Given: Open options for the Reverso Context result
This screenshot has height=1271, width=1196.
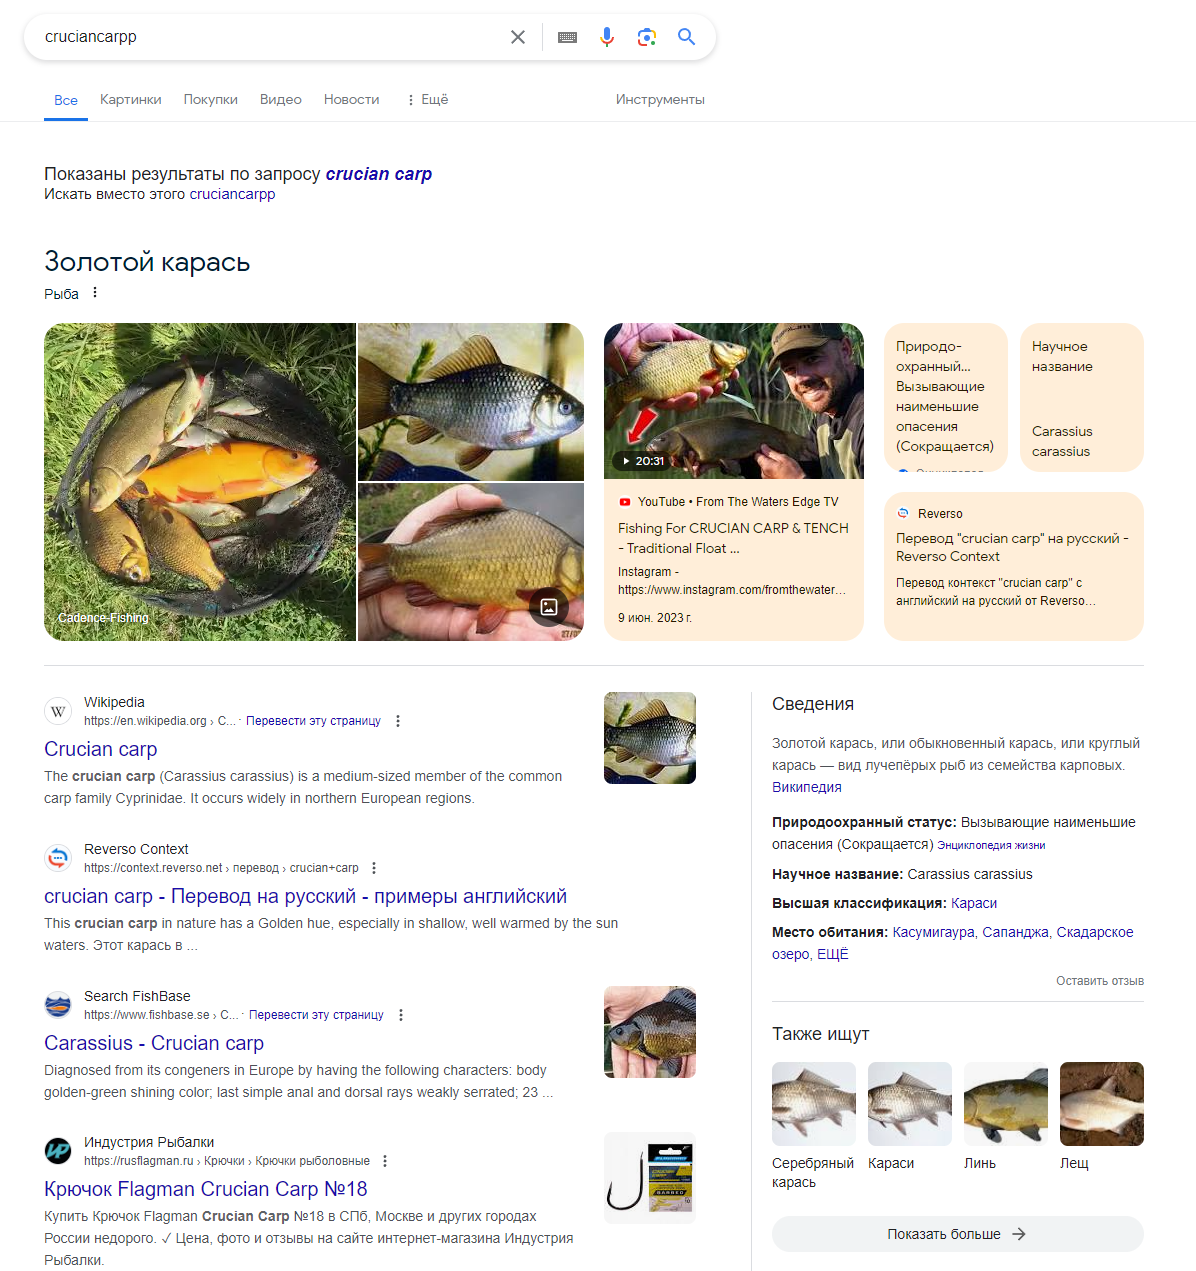Looking at the screenshot, I should tap(374, 868).
